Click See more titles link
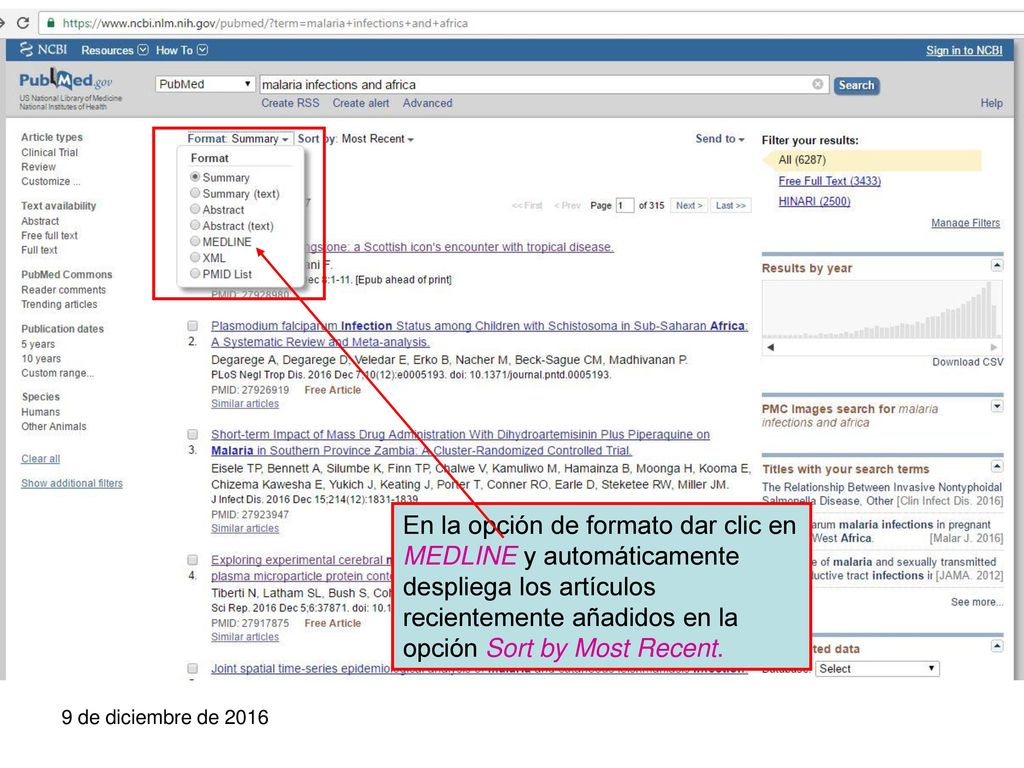This screenshot has height=768, width=1024. pos(976,602)
